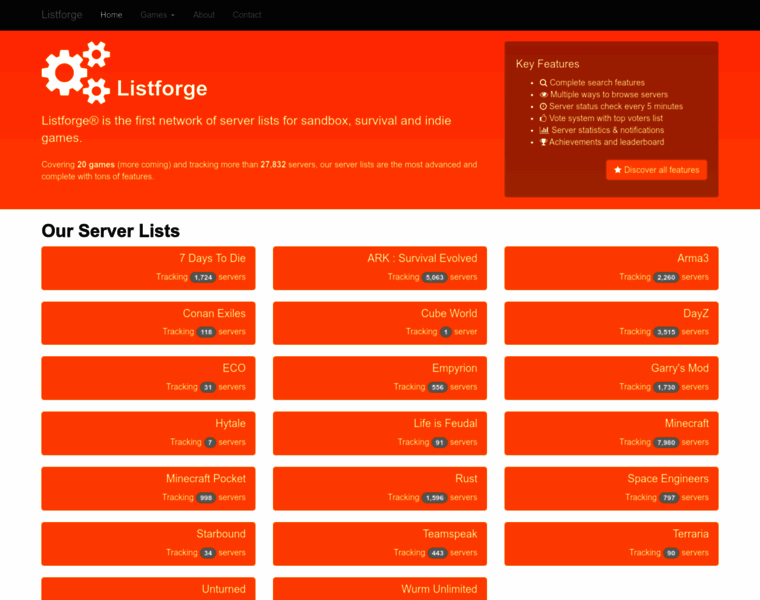Open the Unturned server list
Viewport: 760px width, 600px height.
pos(148,589)
